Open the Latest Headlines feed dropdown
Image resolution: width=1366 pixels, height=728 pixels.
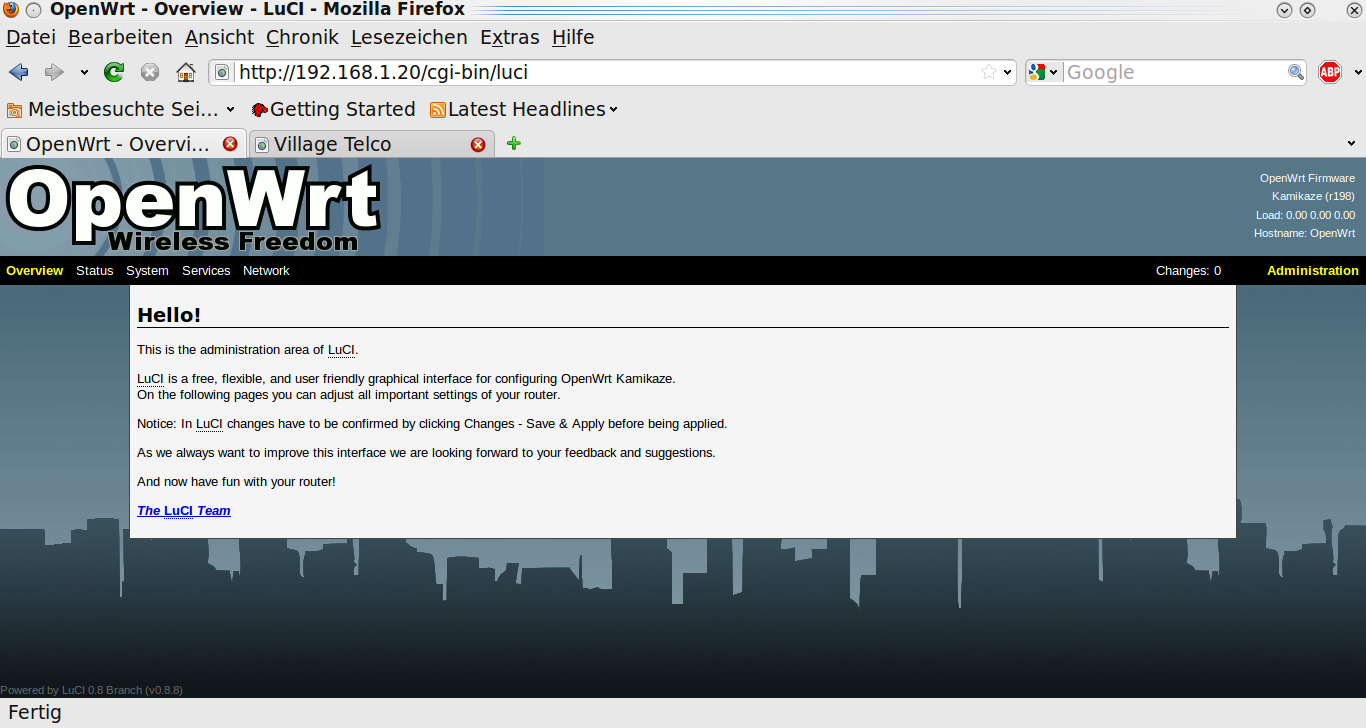[523, 109]
